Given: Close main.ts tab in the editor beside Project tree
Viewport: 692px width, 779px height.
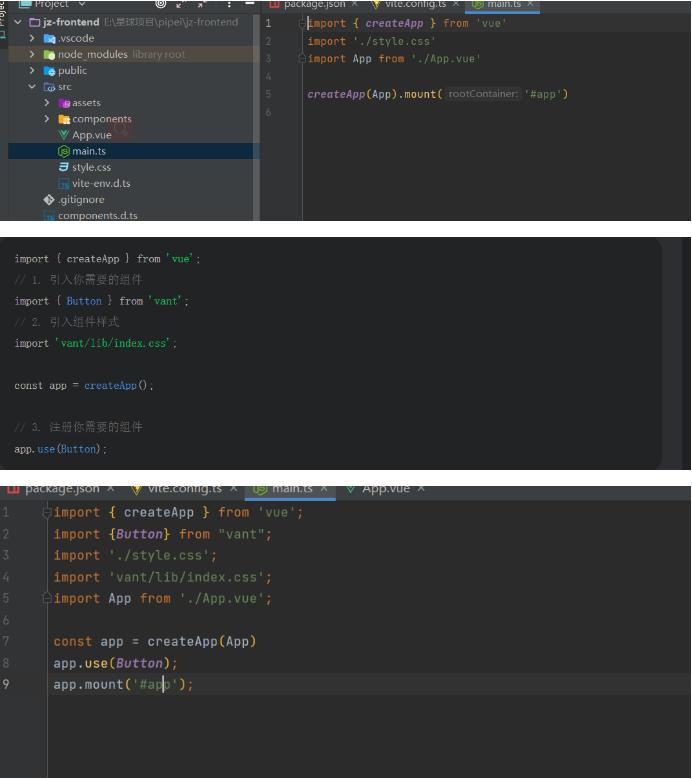Looking at the screenshot, I should coord(530,4).
